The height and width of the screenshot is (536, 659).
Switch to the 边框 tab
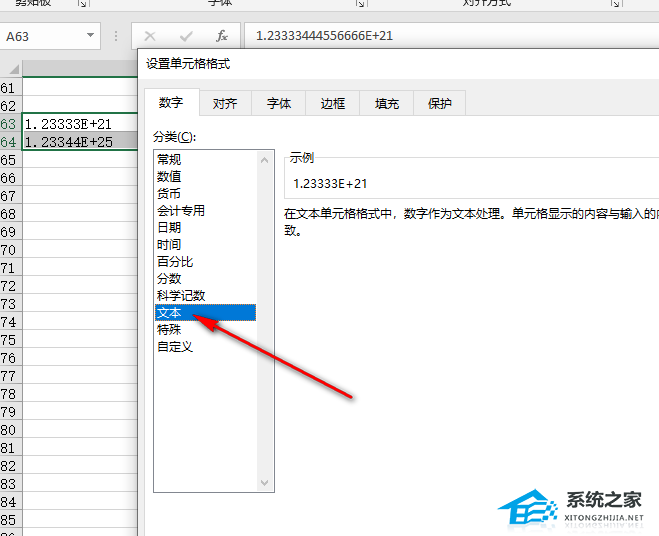[332, 103]
